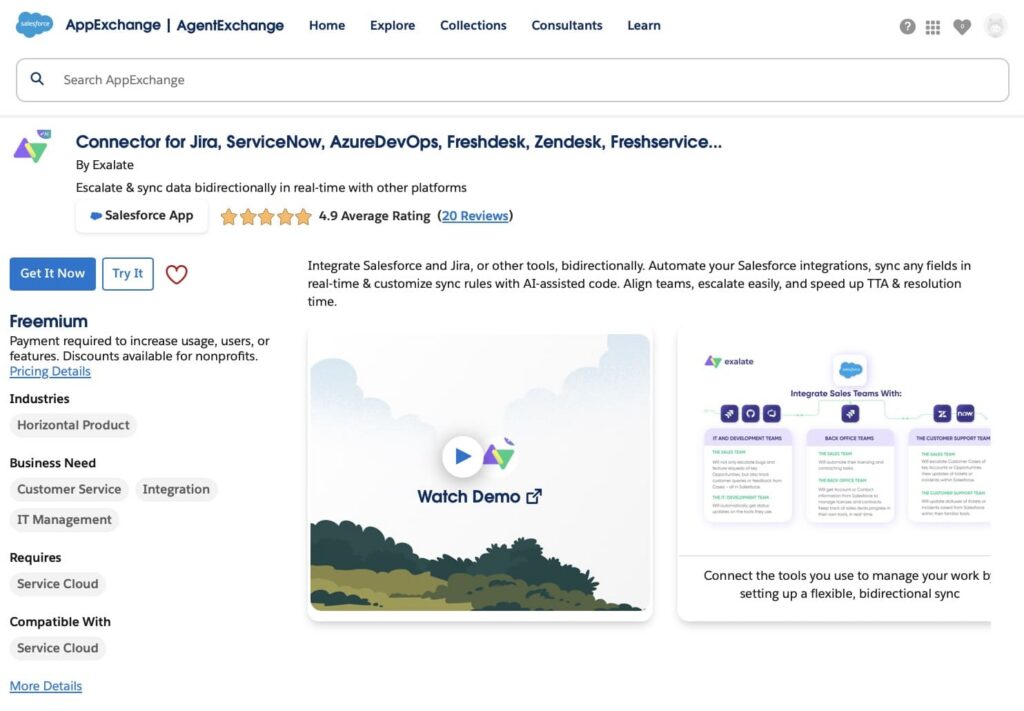
Task: Open the user profile avatar
Action: pos(994,27)
